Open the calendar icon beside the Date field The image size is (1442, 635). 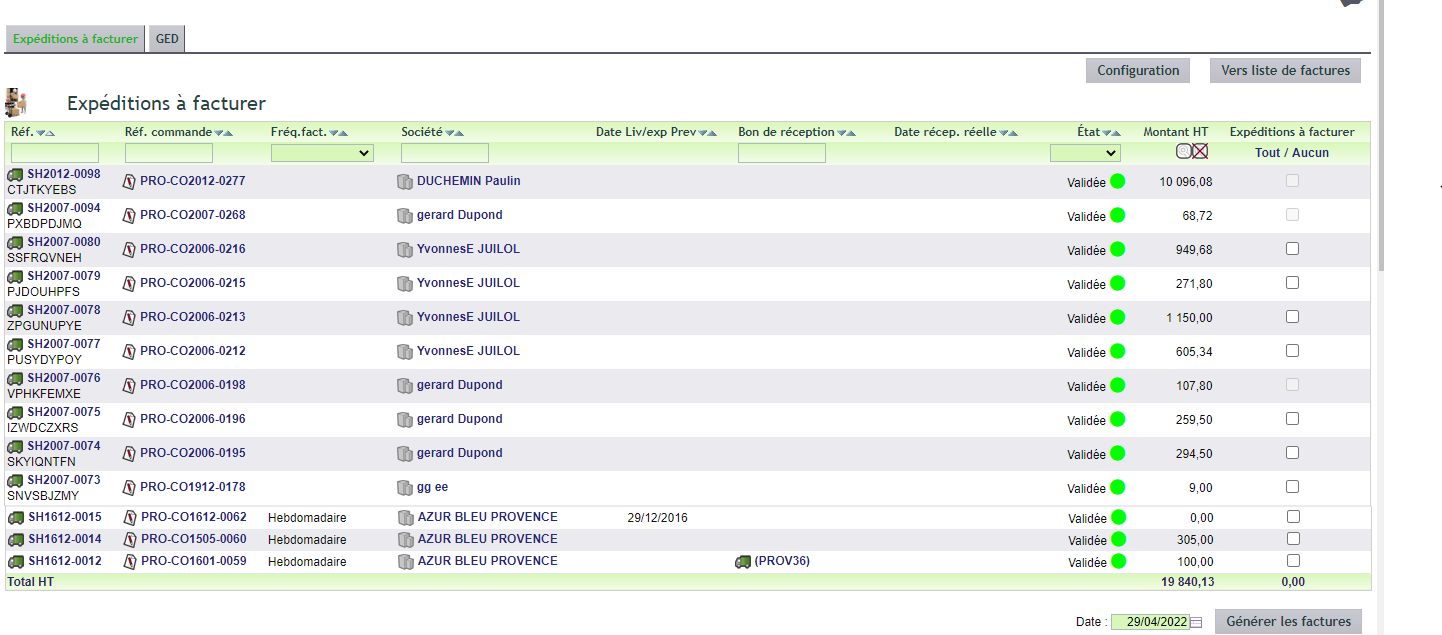click(x=1196, y=622)
